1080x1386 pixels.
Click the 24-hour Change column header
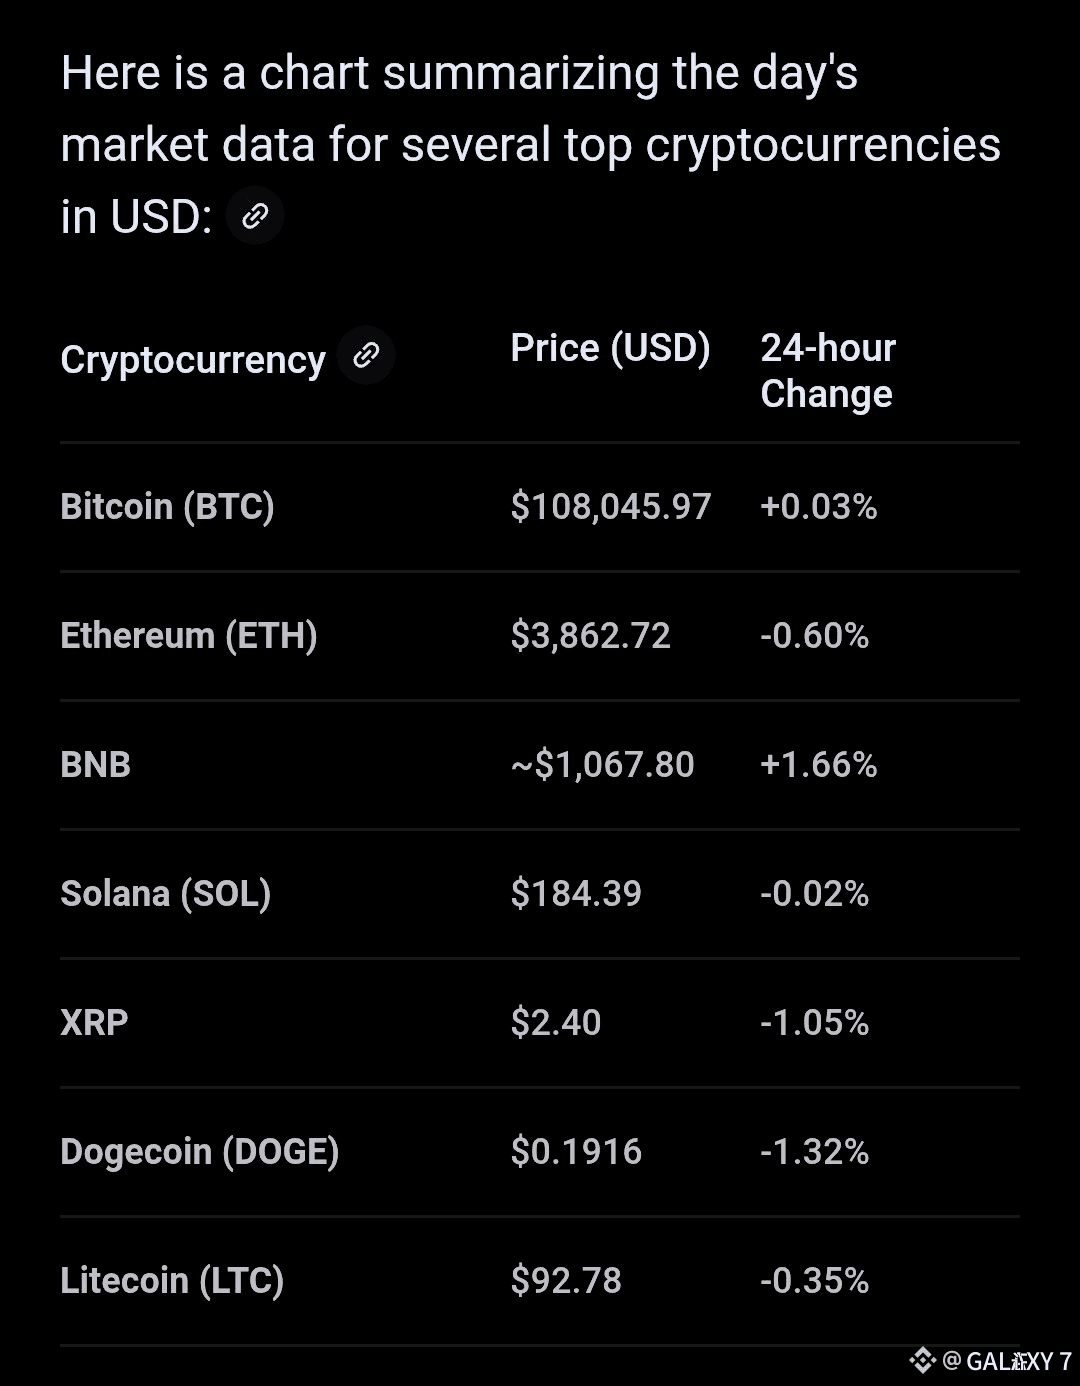(x=828, y=371)
